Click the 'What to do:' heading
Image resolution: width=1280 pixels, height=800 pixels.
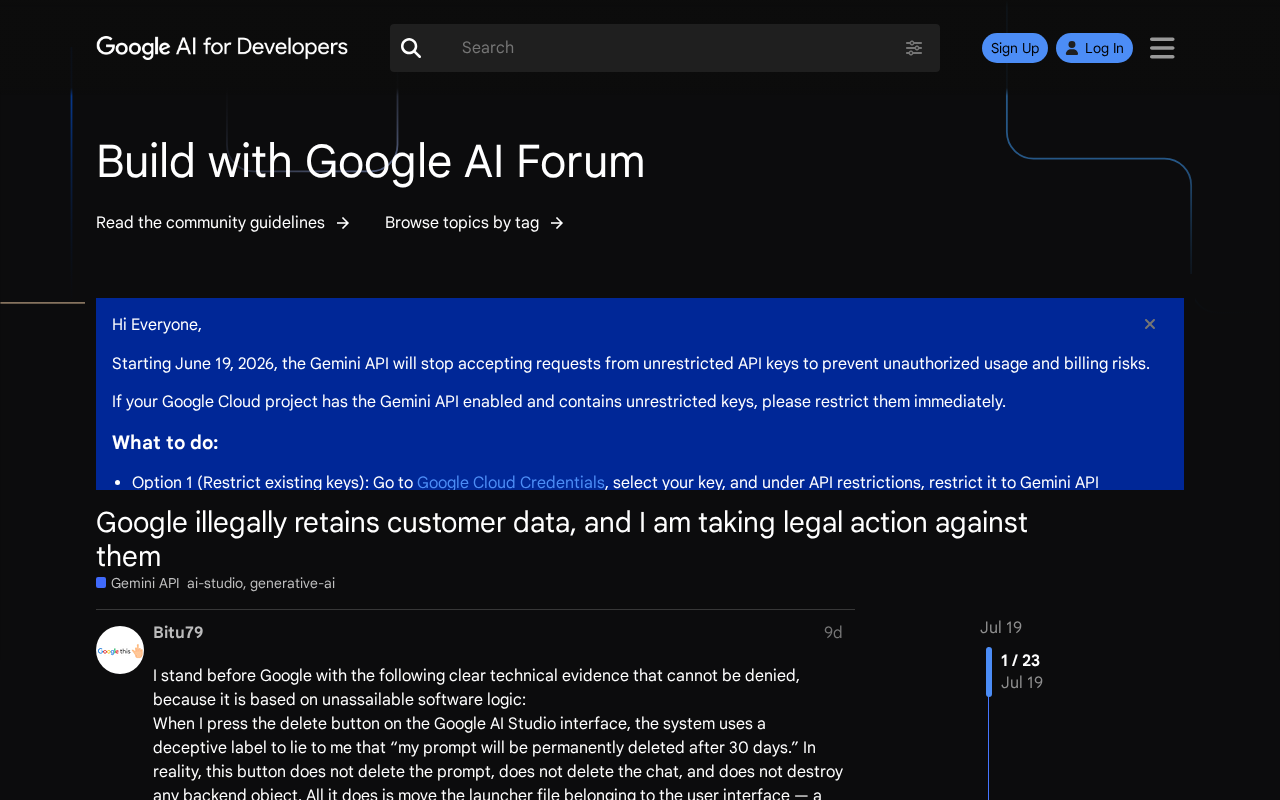tap(165, 442)
